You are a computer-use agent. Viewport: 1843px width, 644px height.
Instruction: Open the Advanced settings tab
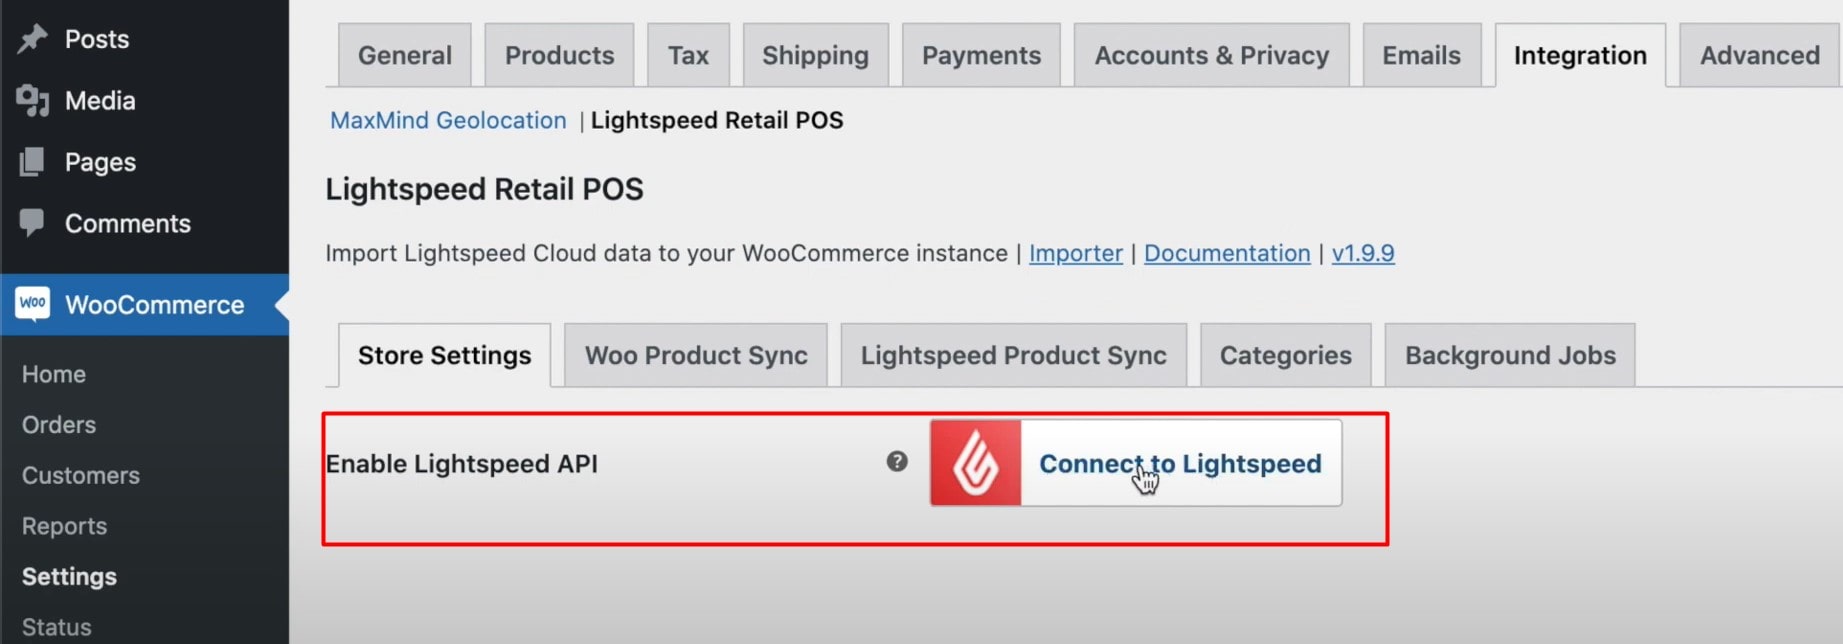(1760, 55)
